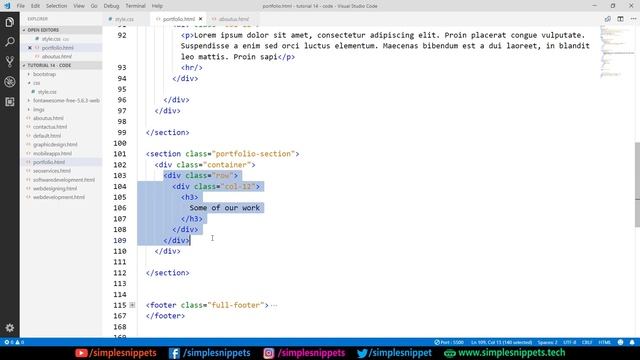Open the Help menu
The height and width of the screenshot is (360, 640).
pyautogui.click(x=157, y=6)
